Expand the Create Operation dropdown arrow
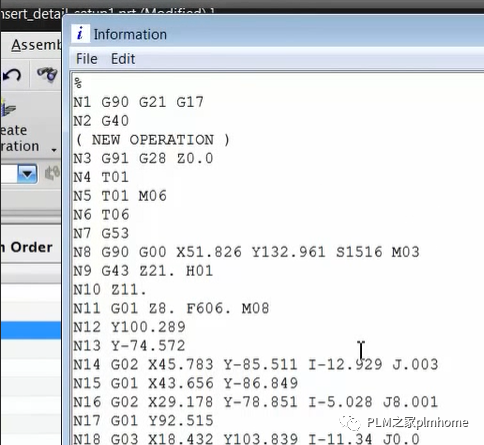 pyautogui.click(x=54, y=150)
